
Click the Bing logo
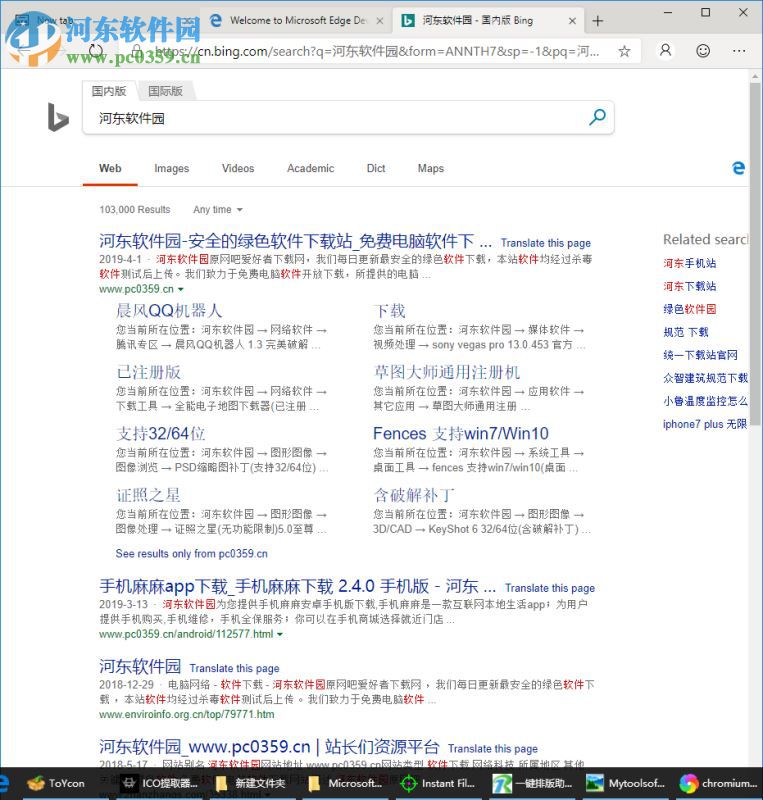58,117
